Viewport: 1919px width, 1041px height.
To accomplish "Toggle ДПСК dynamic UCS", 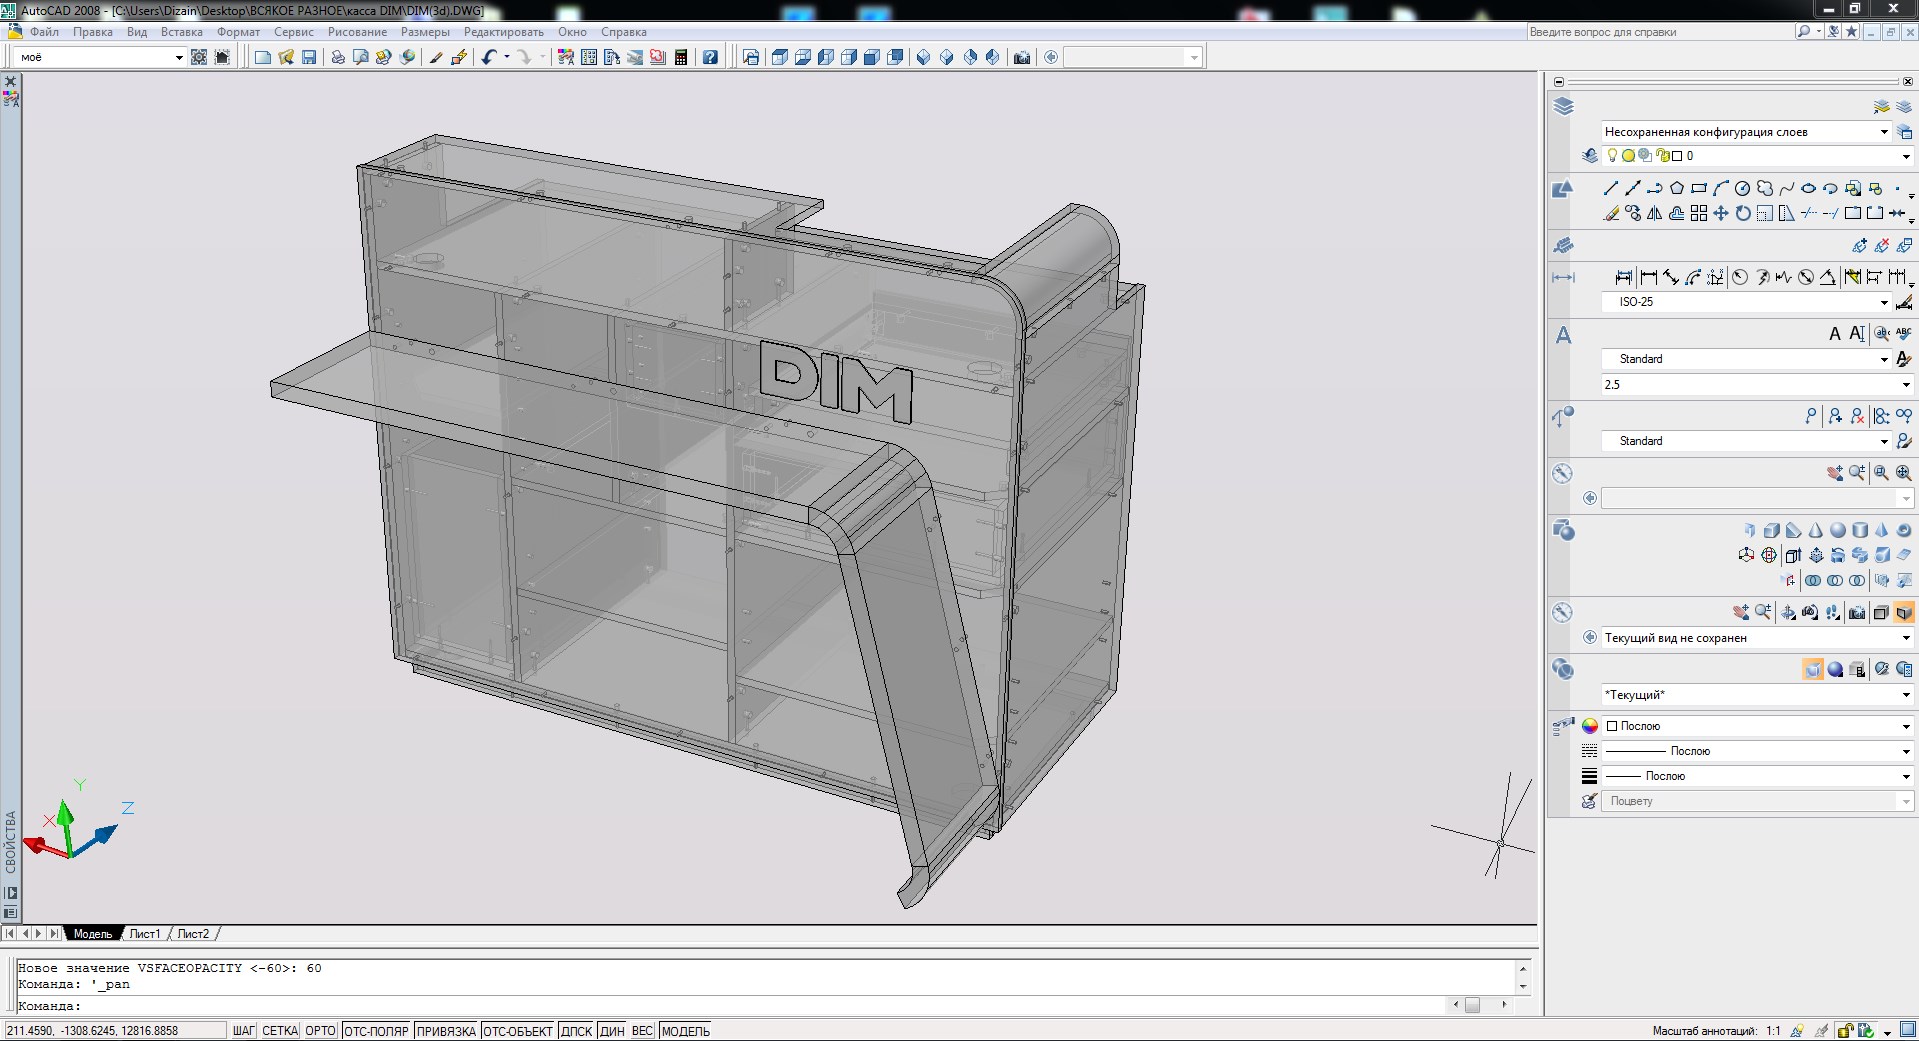I will tap(576, 1031).
